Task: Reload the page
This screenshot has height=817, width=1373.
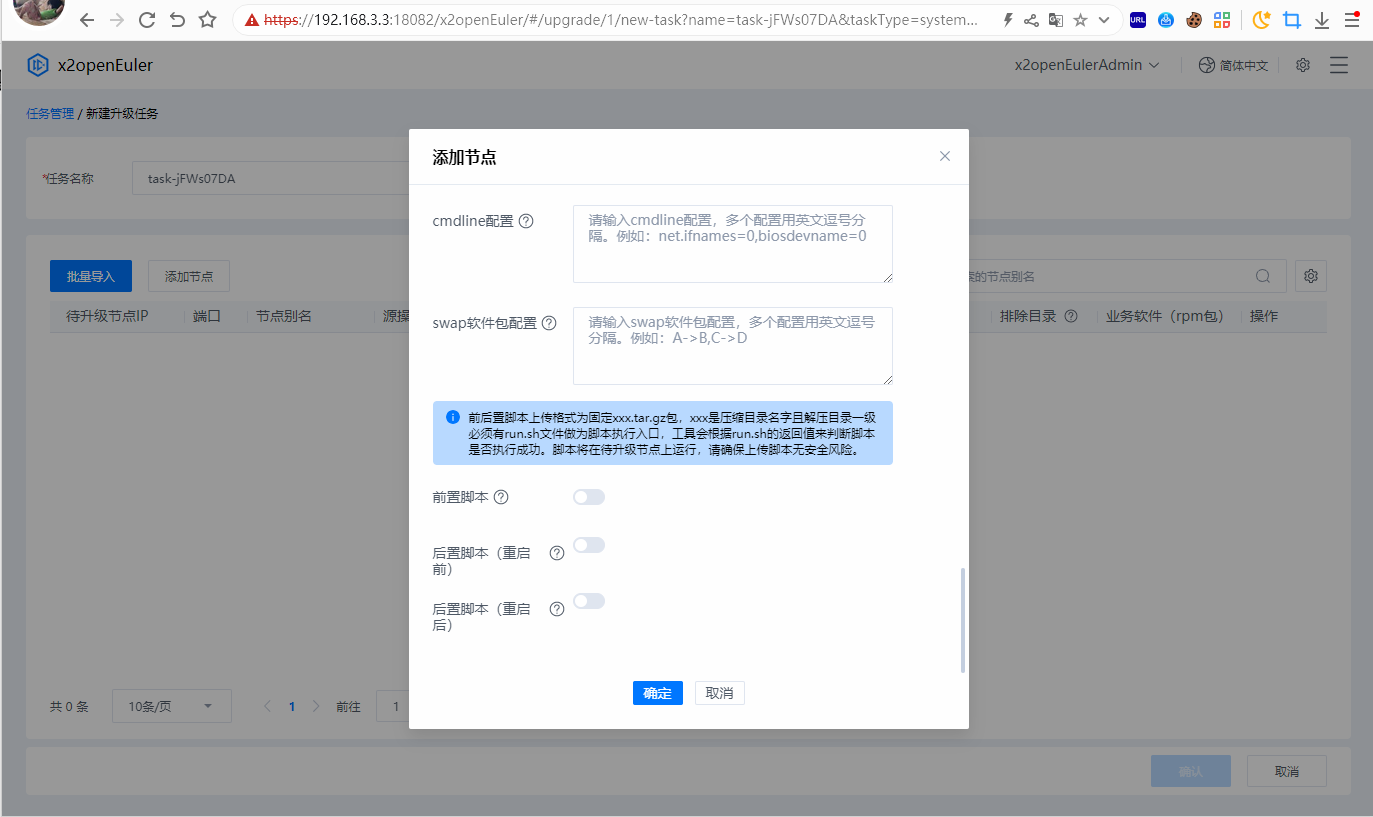Action: [147, 20]
